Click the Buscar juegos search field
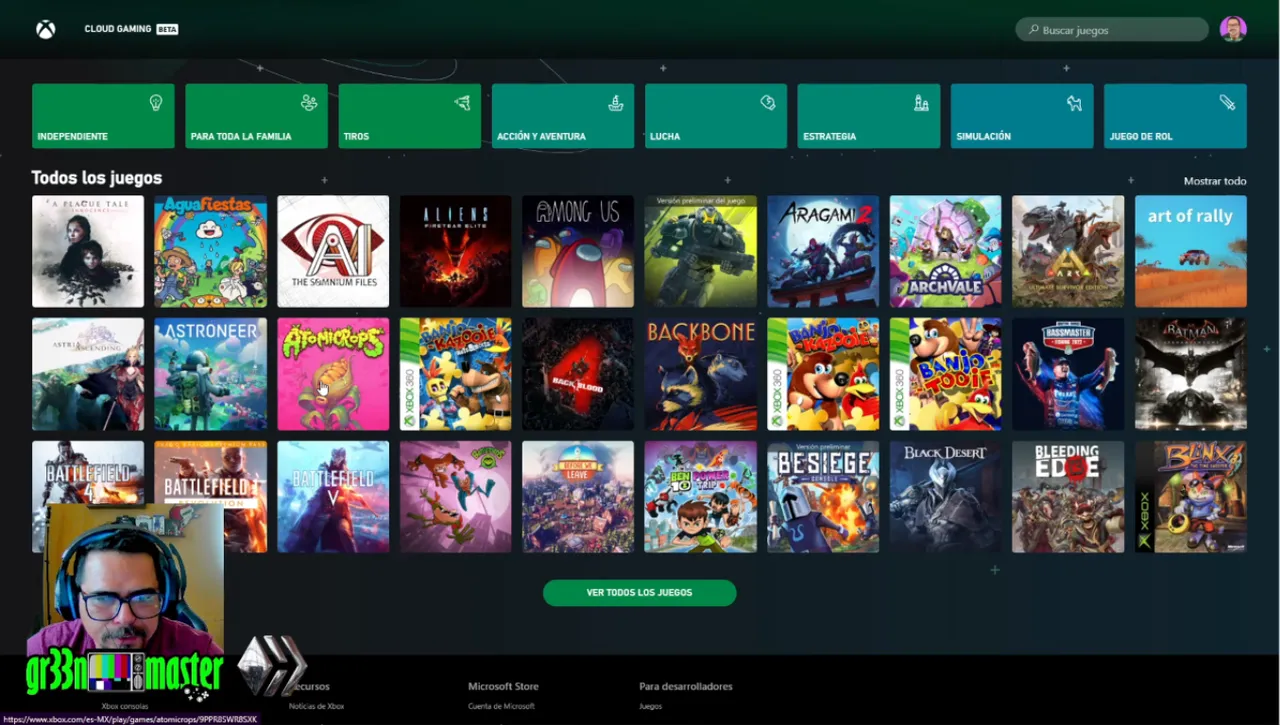This screenshot has width=1280, height=725. pyautogui.click(x=1112, y=30)
